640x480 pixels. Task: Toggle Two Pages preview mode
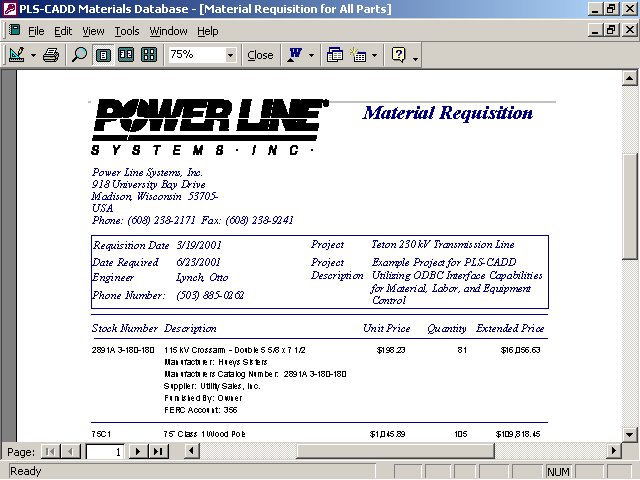(126, 55)
